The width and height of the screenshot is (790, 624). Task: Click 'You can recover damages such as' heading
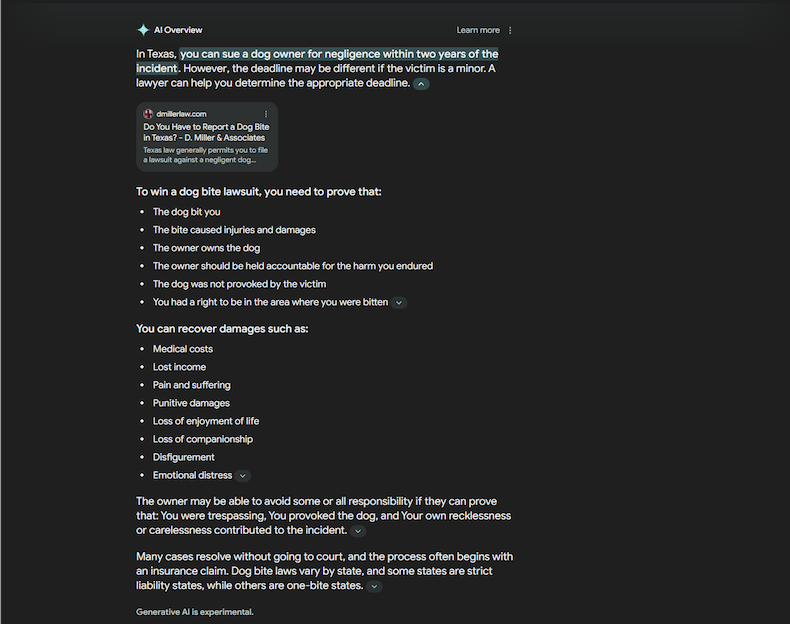(x=222, y=329)
